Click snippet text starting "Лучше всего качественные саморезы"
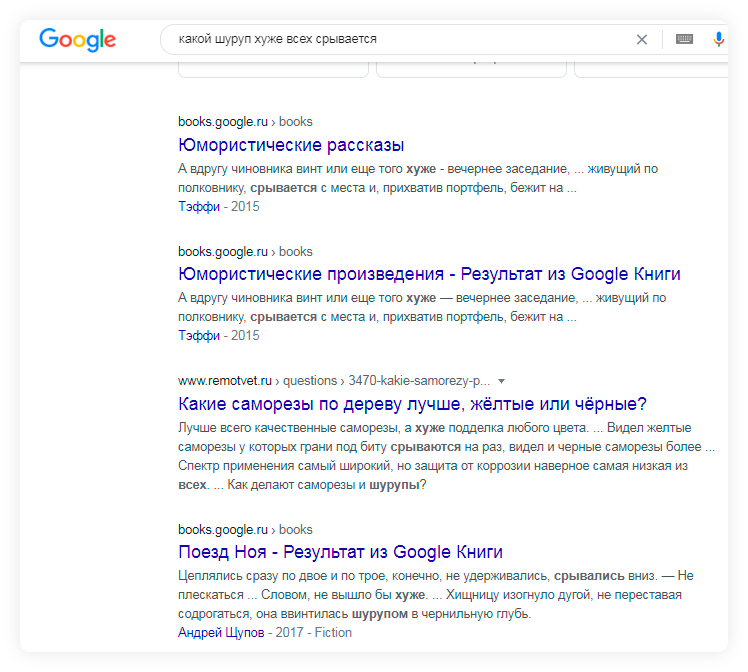The image size is (748, 672). coord(447,456)
